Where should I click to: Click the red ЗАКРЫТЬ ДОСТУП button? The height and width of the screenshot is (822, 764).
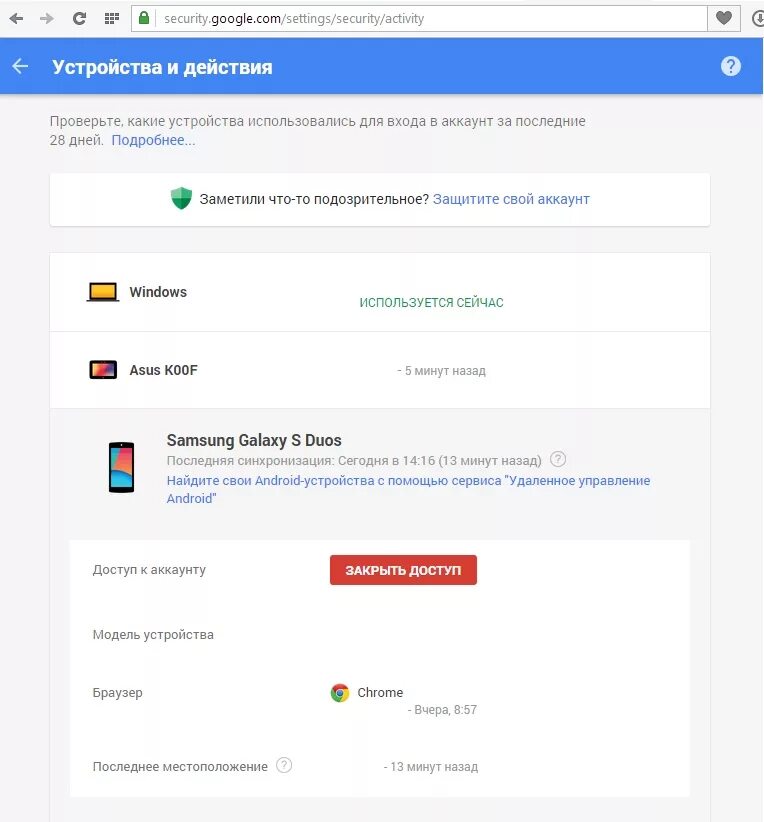pos(403,570)
